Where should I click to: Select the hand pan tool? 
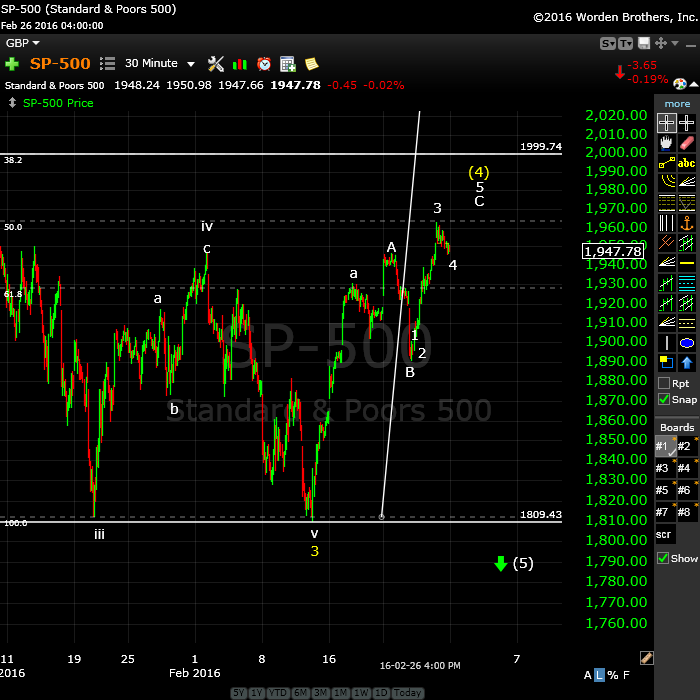coord(666,143)
